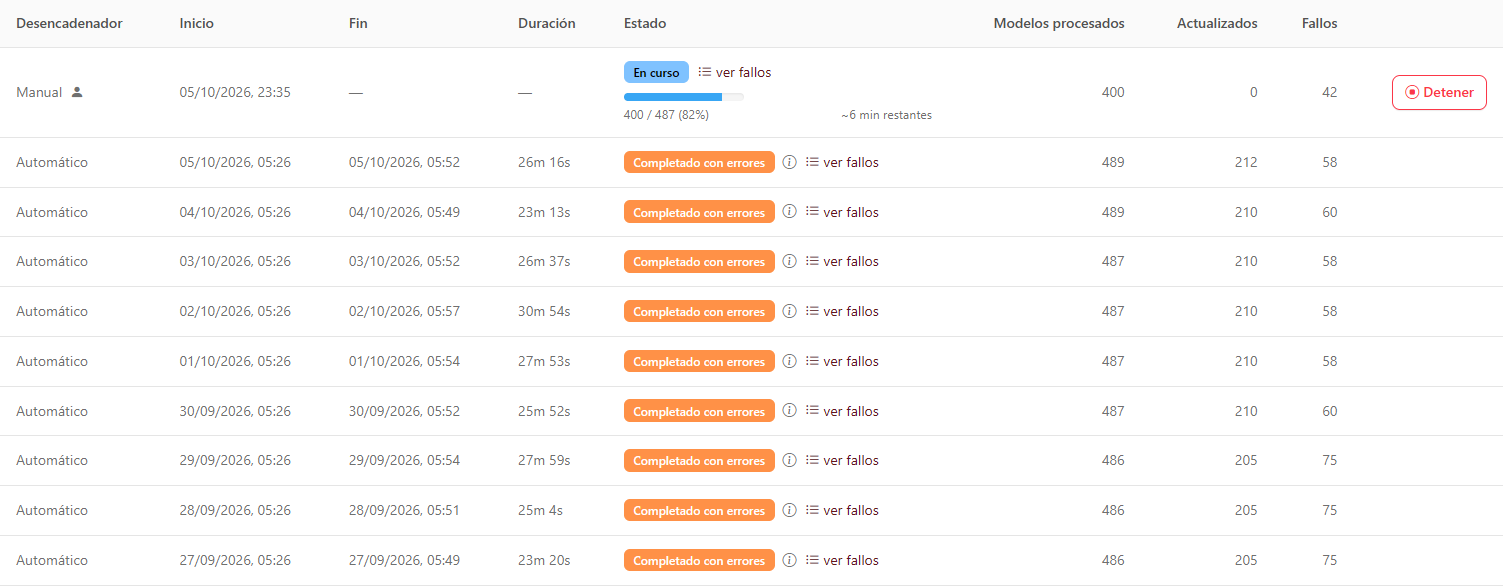Click the Fallos column header
The width and height of the screenshot is (1503, 586).
1320,23
